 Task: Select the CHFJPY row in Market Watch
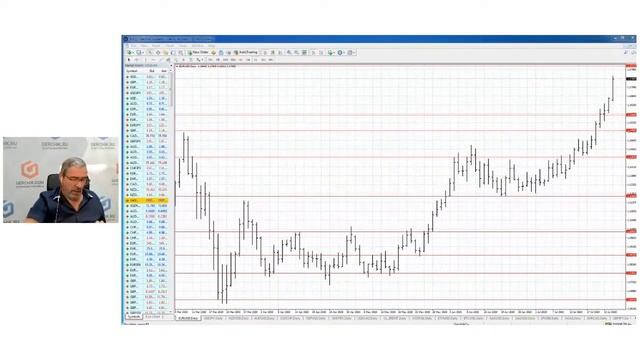pyautogui.click(x=147, y=168)
